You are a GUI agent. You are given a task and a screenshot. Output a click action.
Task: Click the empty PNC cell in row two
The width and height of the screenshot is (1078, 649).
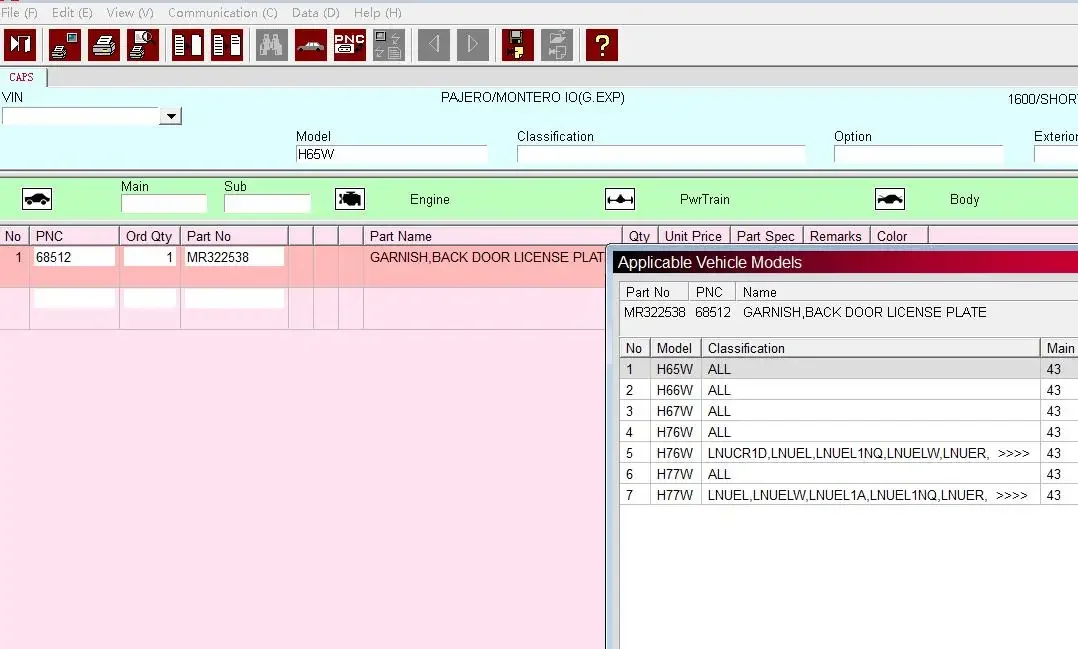[x=74, y=298]
